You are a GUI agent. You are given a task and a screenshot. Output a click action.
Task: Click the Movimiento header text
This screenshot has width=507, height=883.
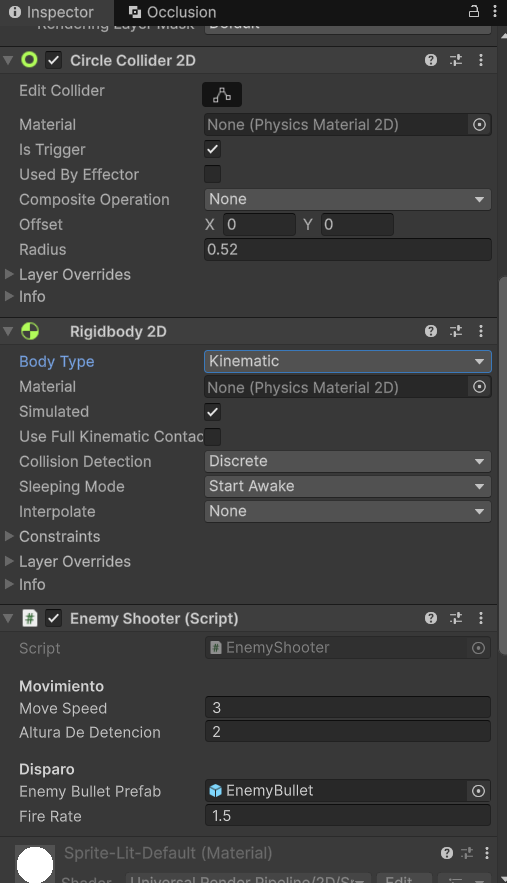(61, 686)
